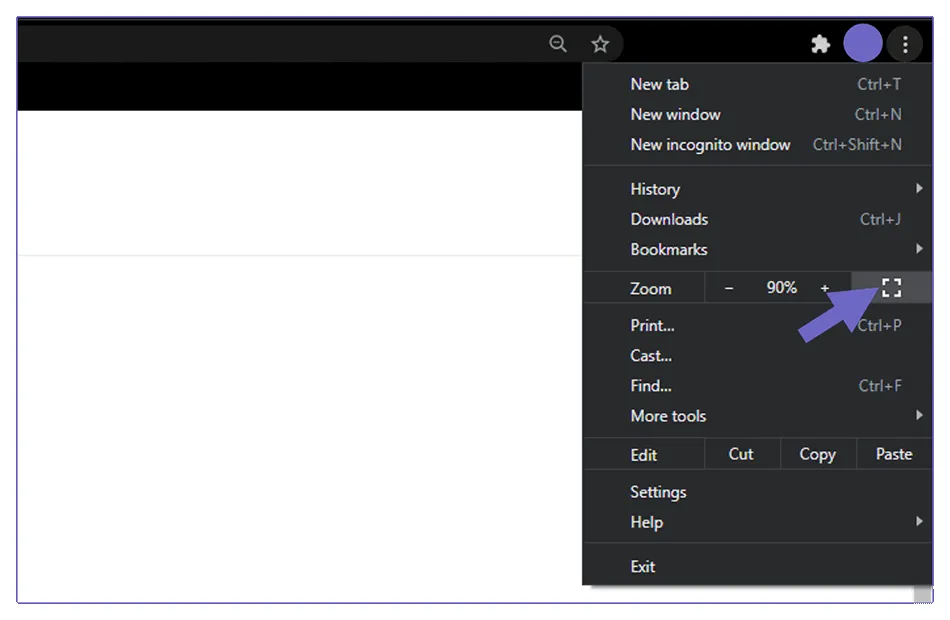
Task: Open Settings from the menu
Action: click(x=757, y=492)
